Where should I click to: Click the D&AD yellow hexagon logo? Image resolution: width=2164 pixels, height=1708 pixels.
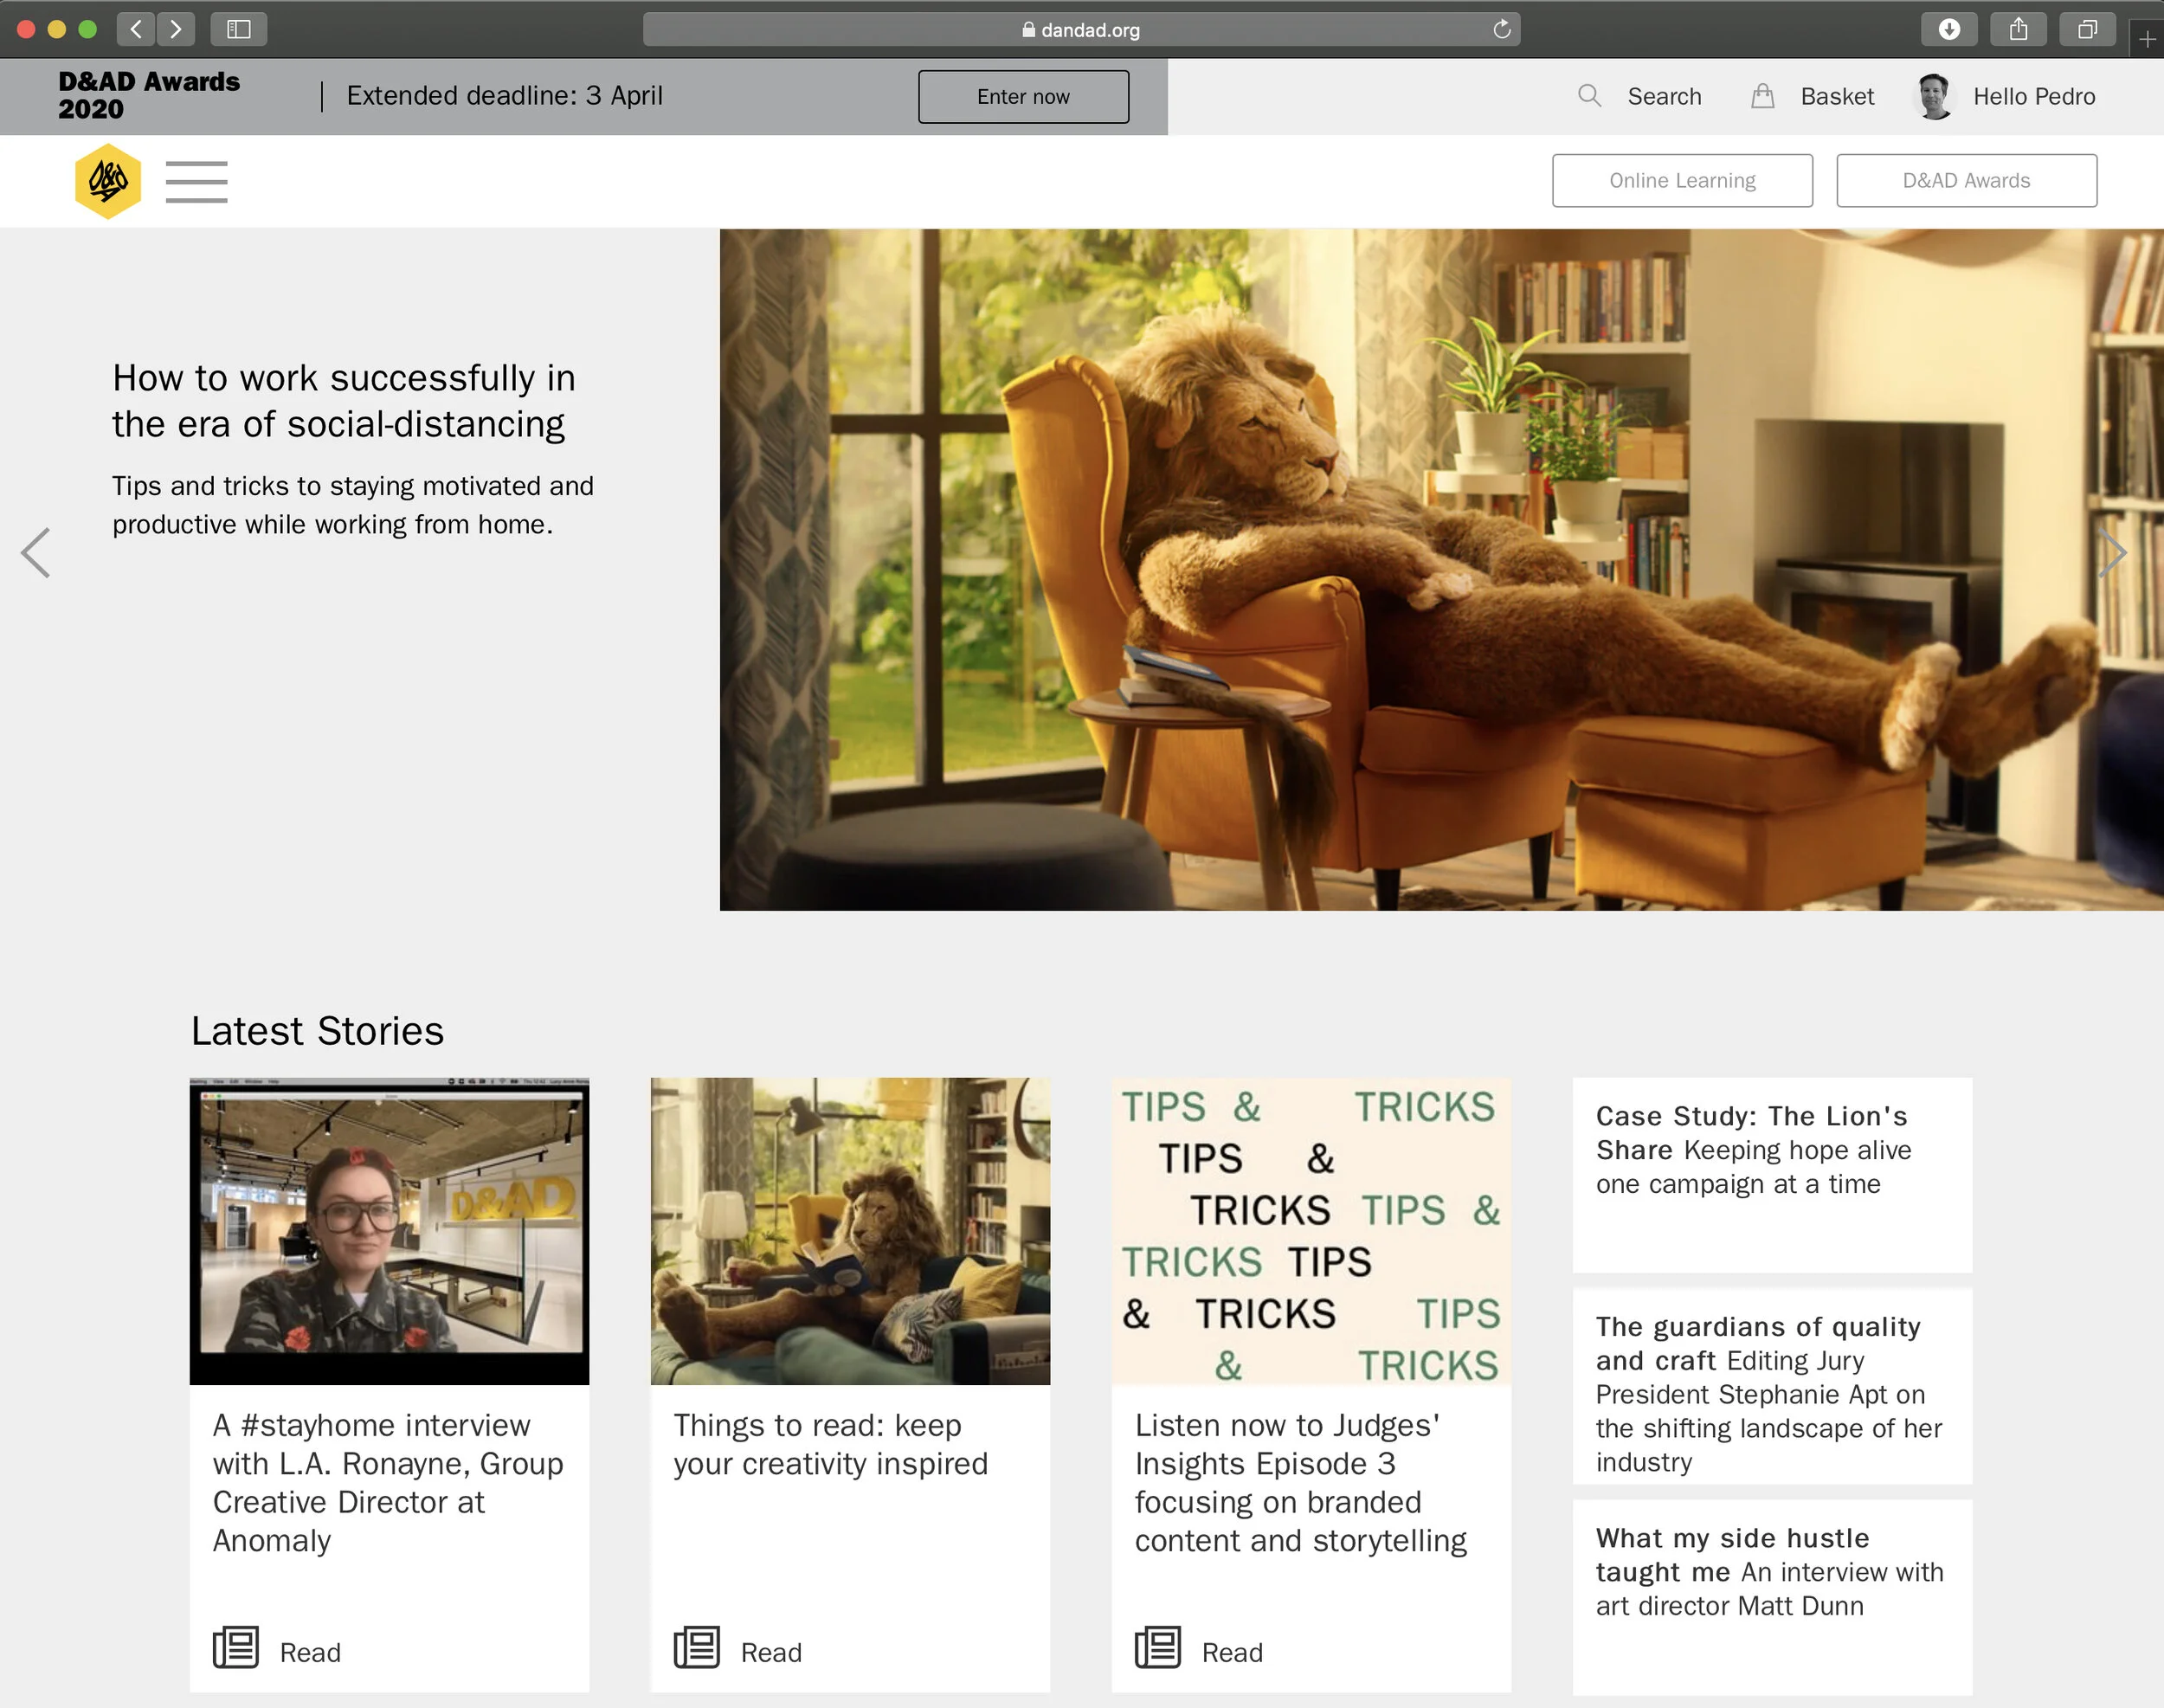[x=108, y=181]
